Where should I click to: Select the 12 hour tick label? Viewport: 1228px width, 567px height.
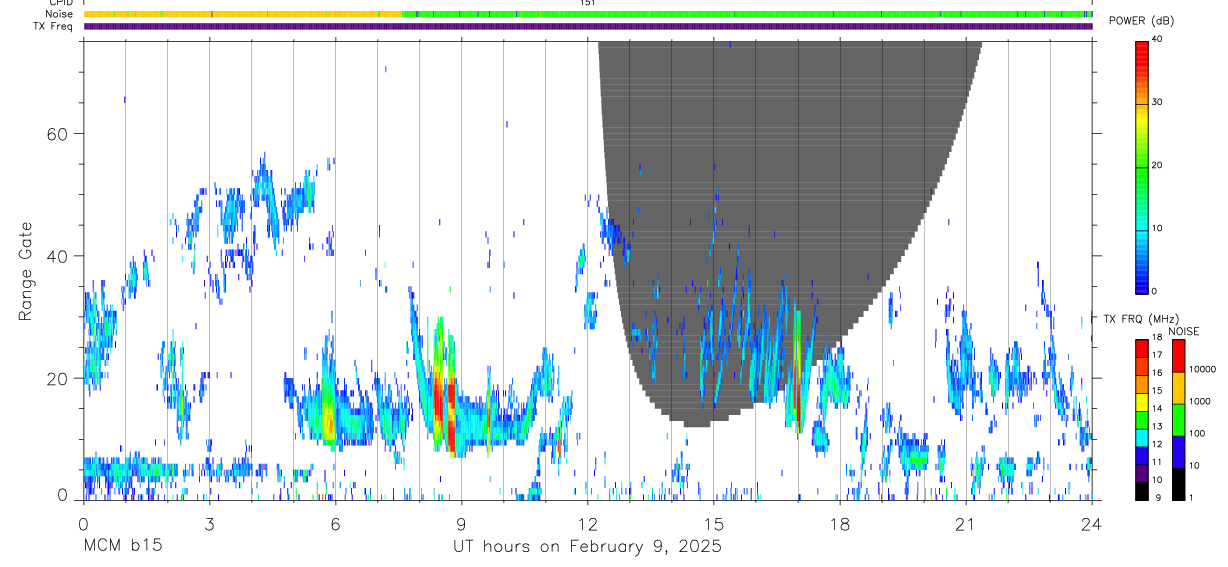click(587, 524)
